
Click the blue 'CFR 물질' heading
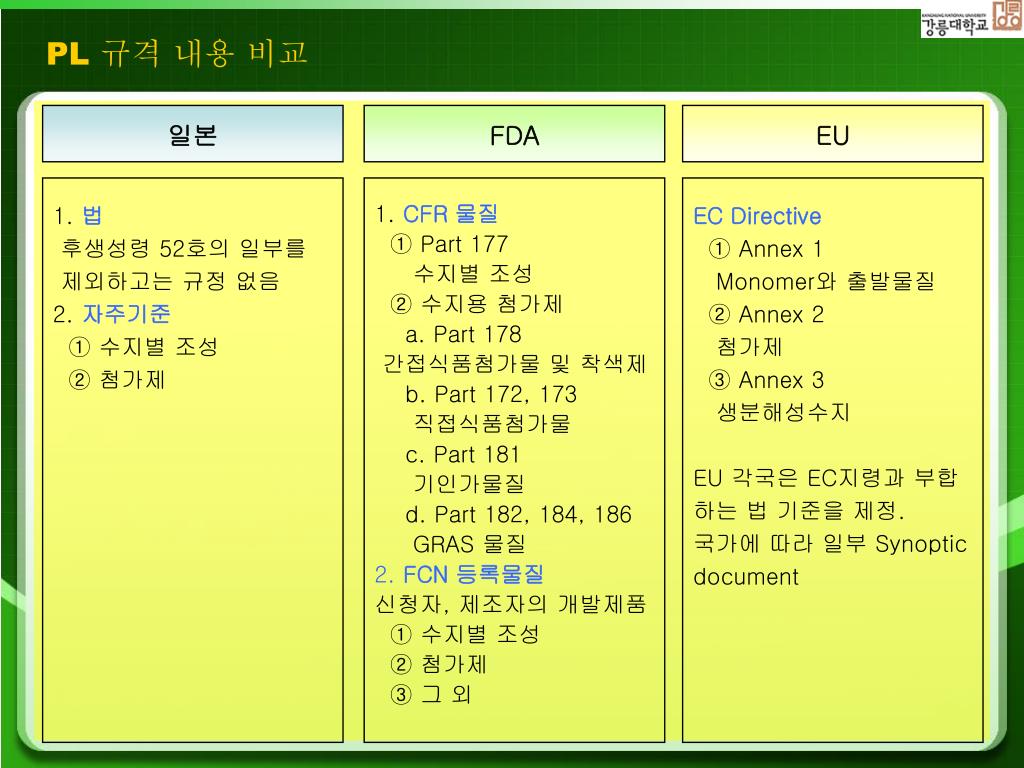(451, 214)
